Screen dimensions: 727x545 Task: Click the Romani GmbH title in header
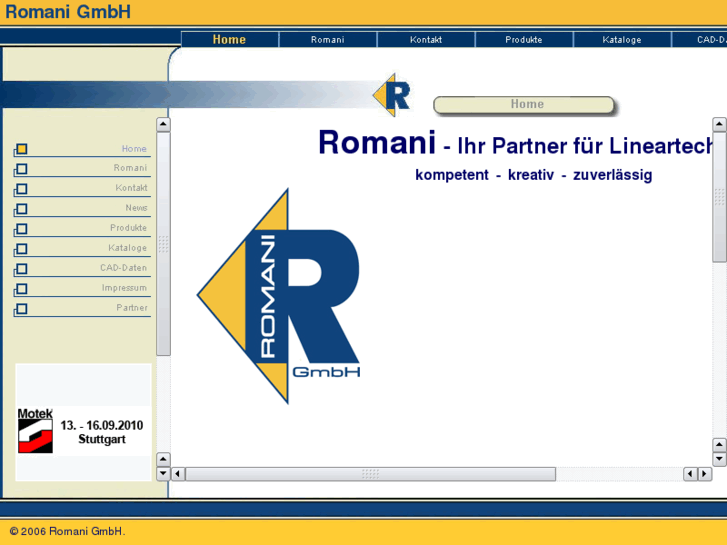coord(68,12)
